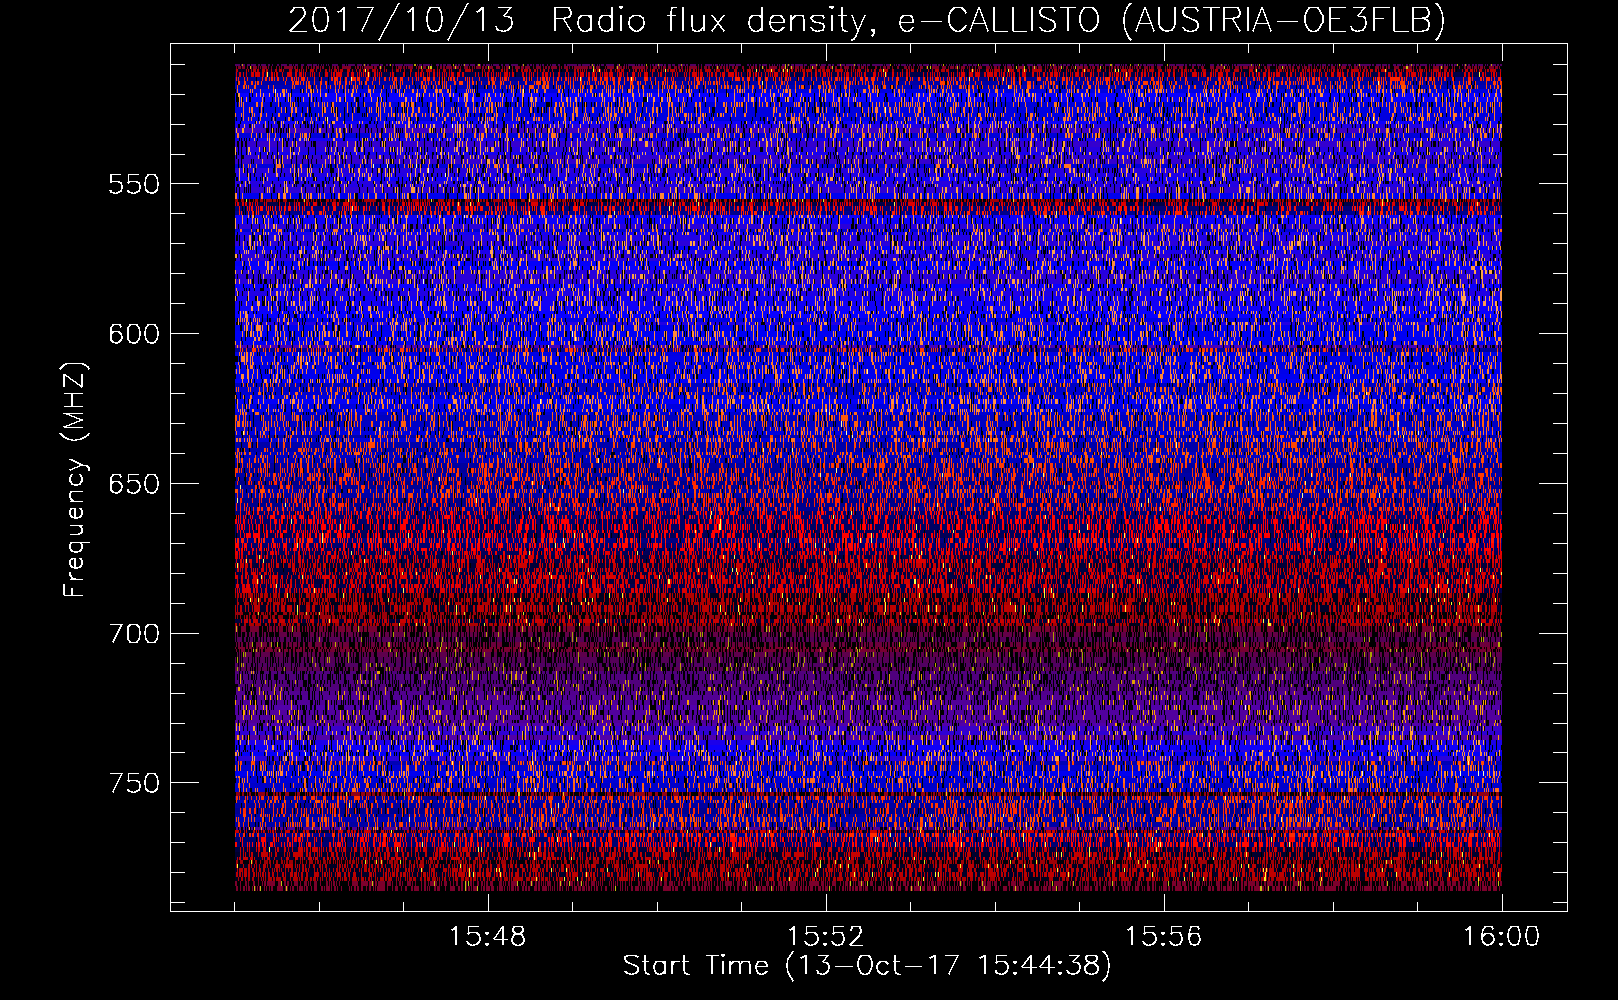Screen dimensions: 1618x1000
Task: Click the 15:52 time tick label
Action: tap(825, 937)
